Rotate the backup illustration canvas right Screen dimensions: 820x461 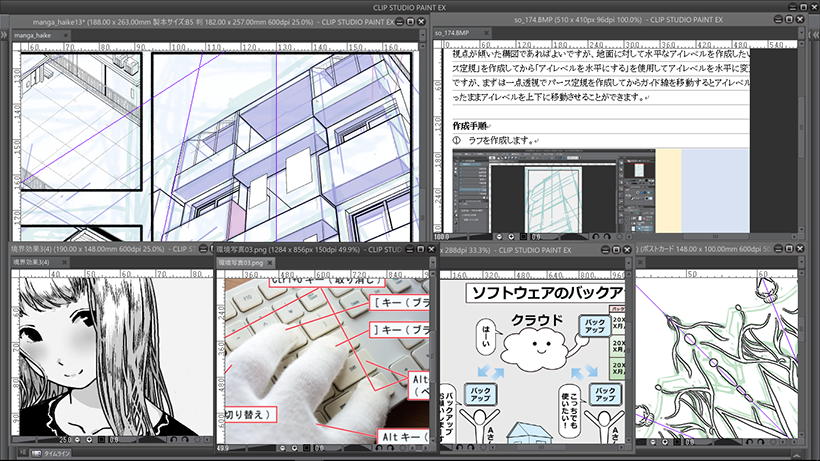tap(471, 447)
